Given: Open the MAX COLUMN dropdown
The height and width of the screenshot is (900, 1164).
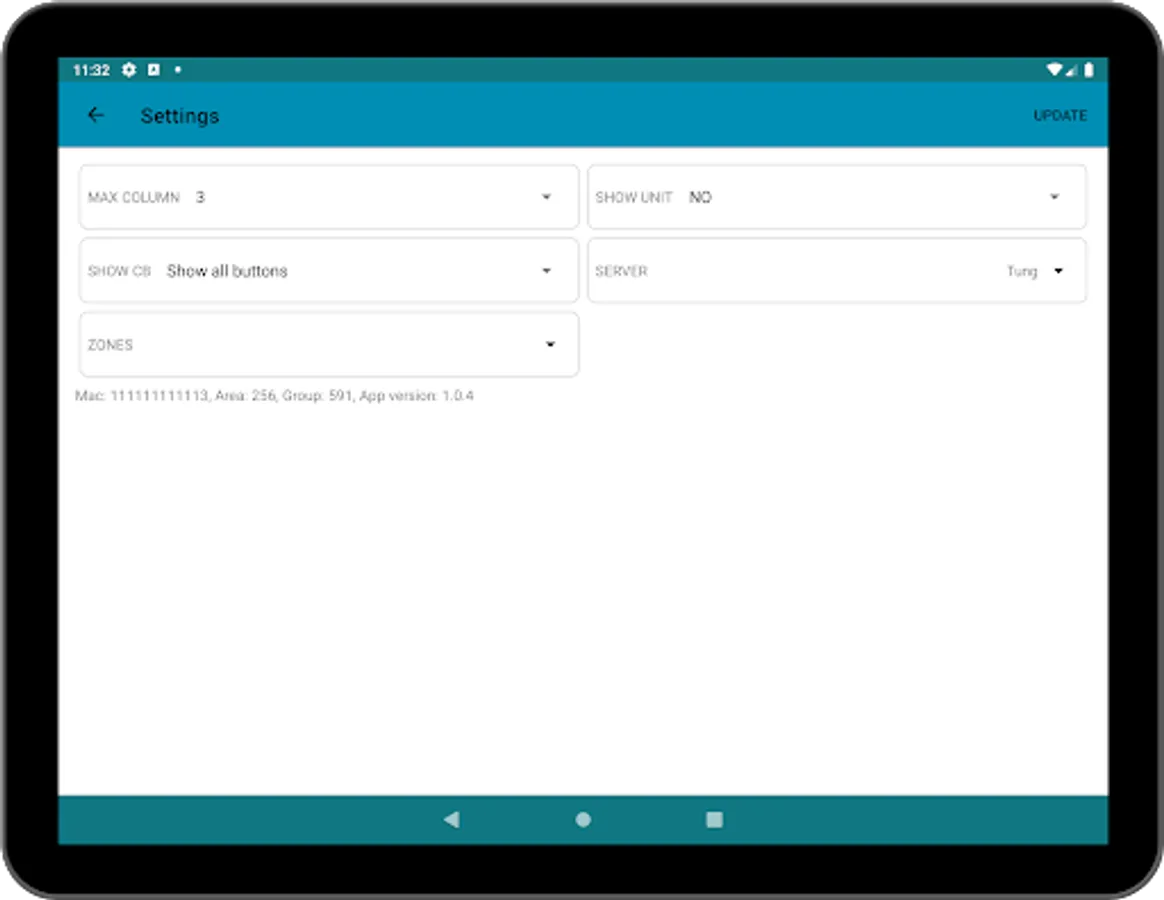Looking at the screenshot, I should coord(329,197).
